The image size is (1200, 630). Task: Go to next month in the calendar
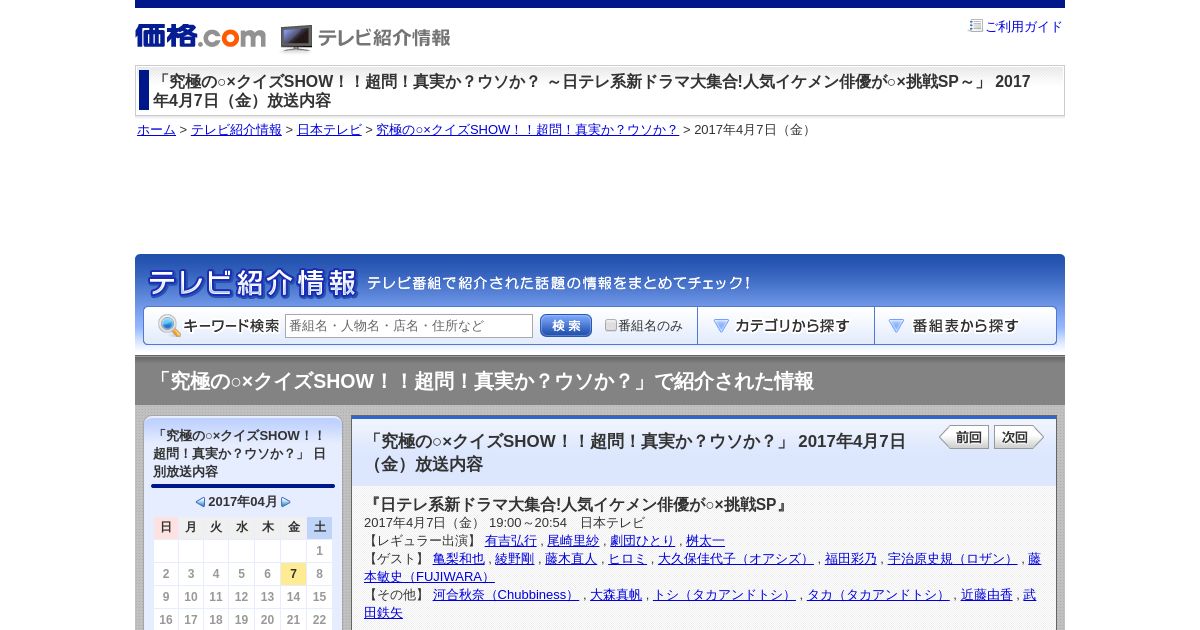tap(286, 502)
